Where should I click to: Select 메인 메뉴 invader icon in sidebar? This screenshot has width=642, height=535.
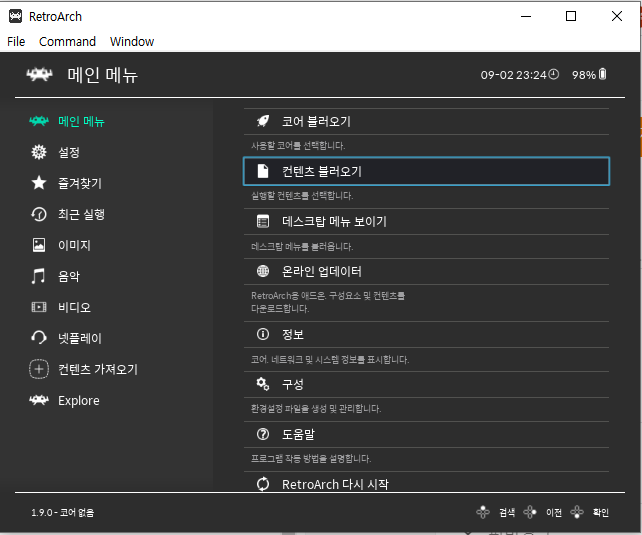point(39,121)
